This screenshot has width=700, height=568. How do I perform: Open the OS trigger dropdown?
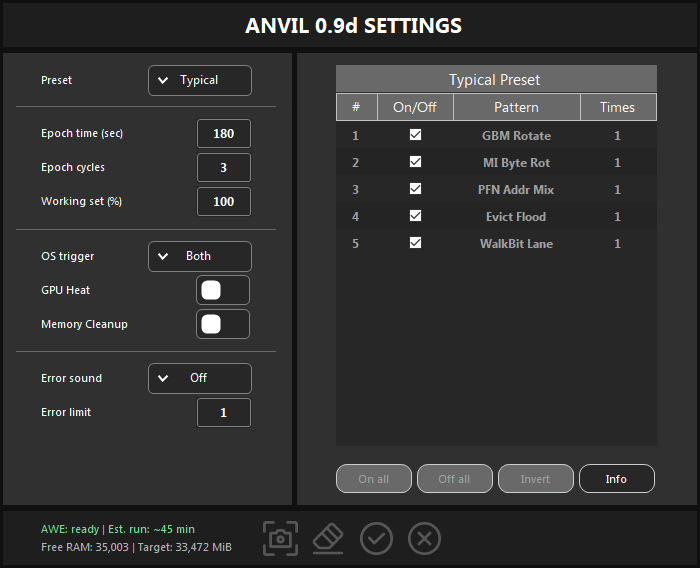[200, 256]
